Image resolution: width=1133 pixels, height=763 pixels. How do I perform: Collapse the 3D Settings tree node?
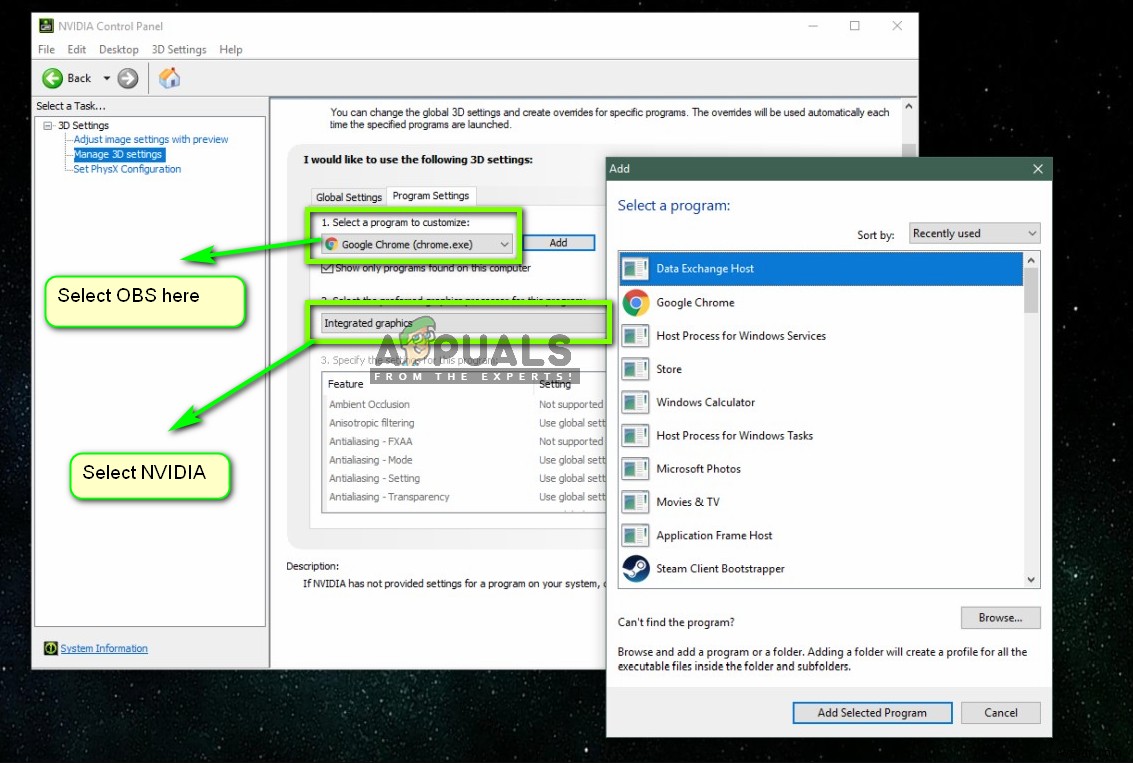49,125
